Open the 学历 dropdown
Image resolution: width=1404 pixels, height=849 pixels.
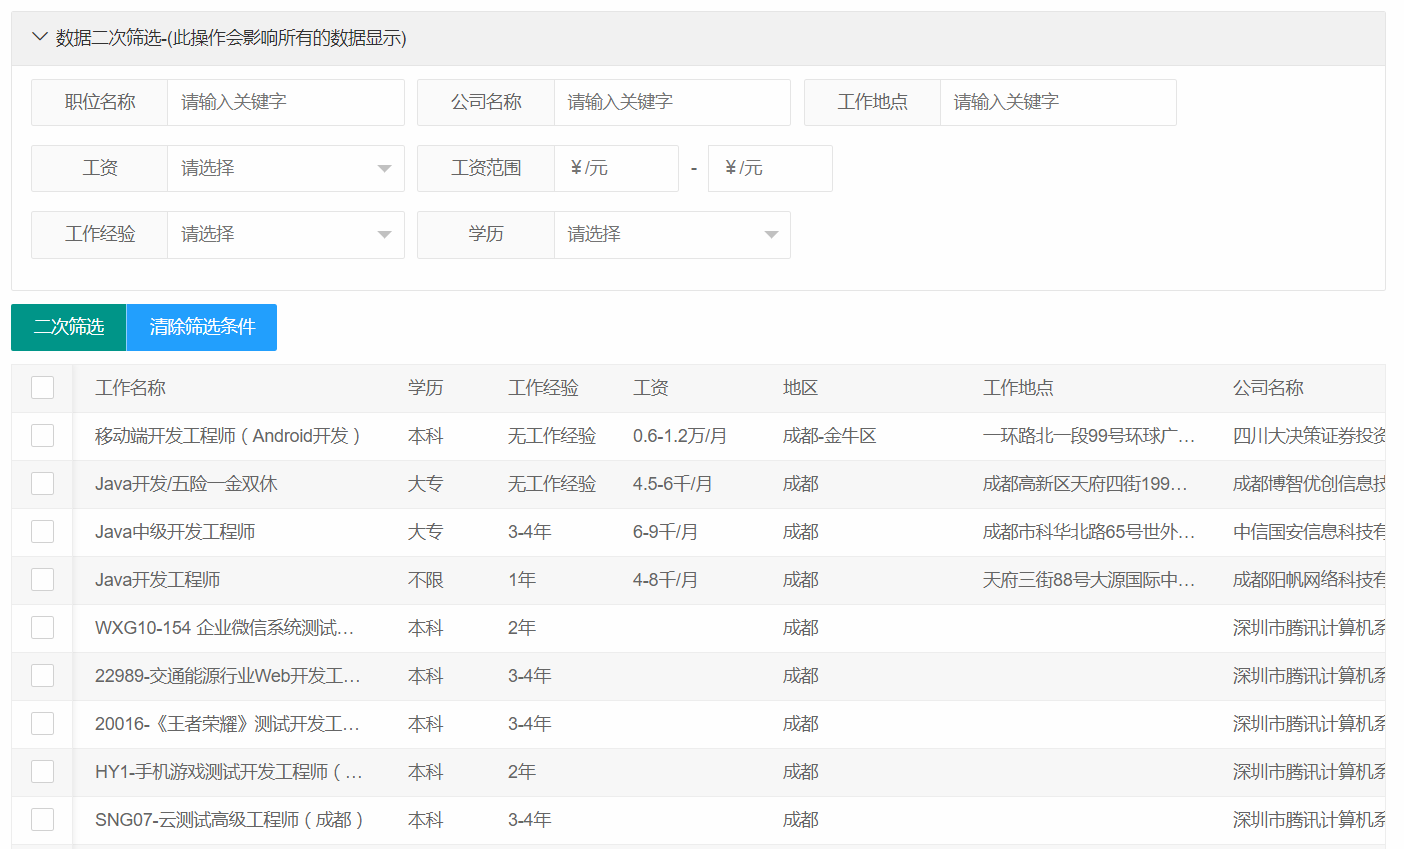pyautogui.click(x=672, y=234)
